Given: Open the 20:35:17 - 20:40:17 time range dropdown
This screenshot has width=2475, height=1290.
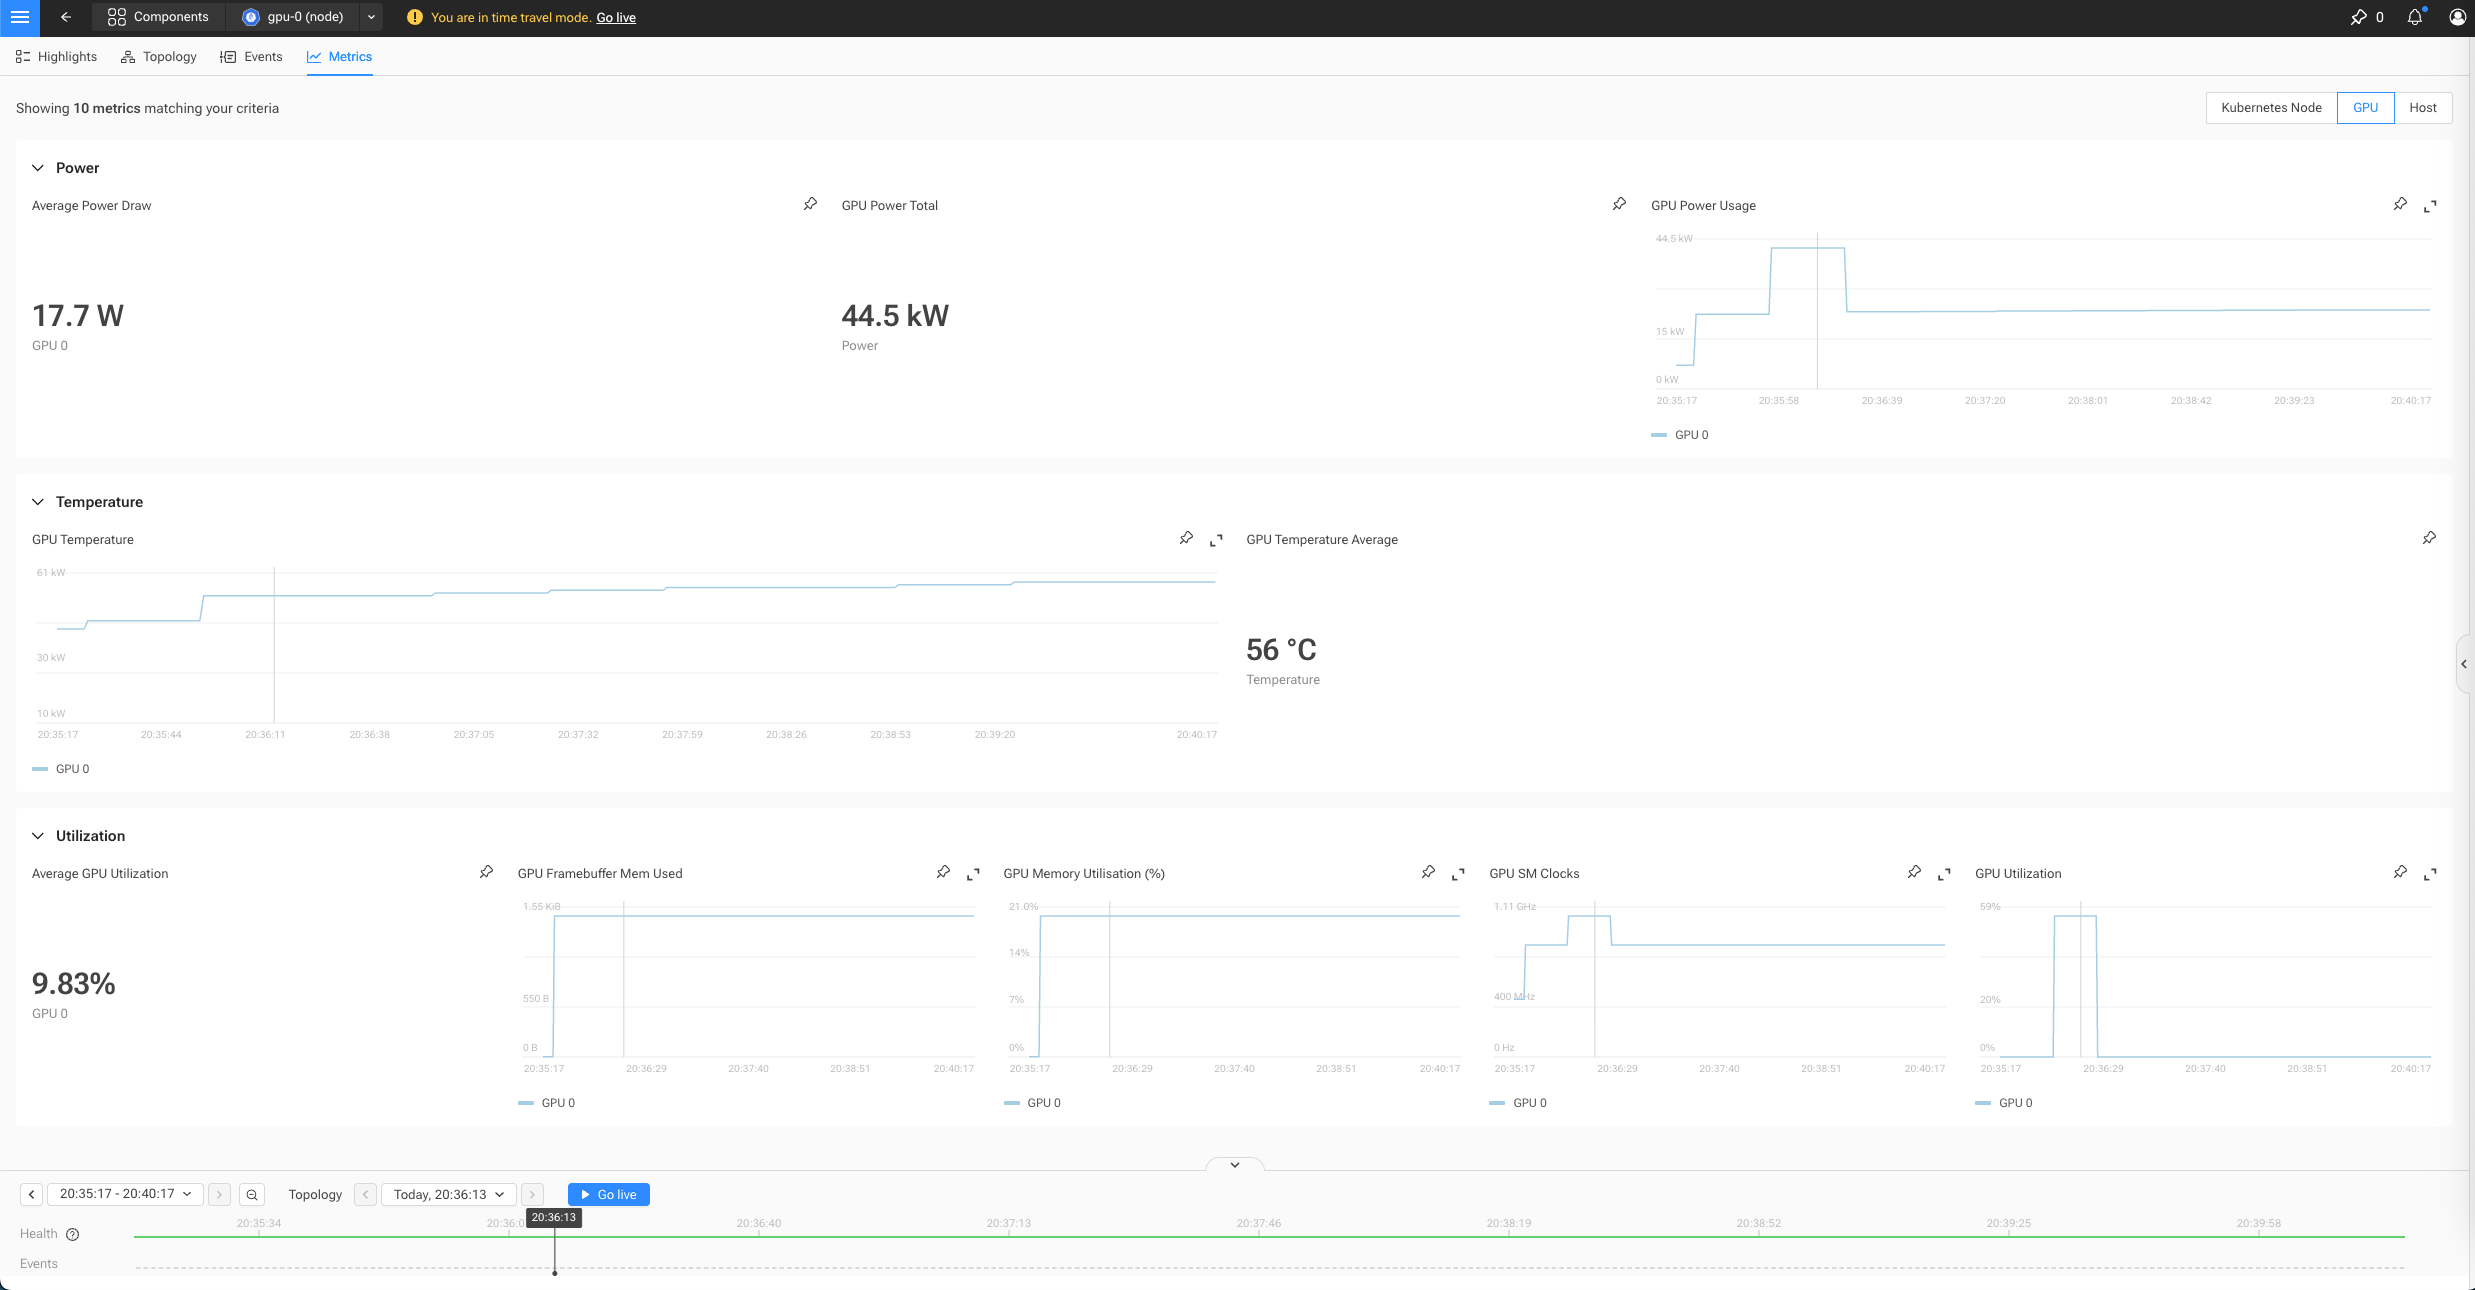Looking at the screenshot, I should point(125,1194).
